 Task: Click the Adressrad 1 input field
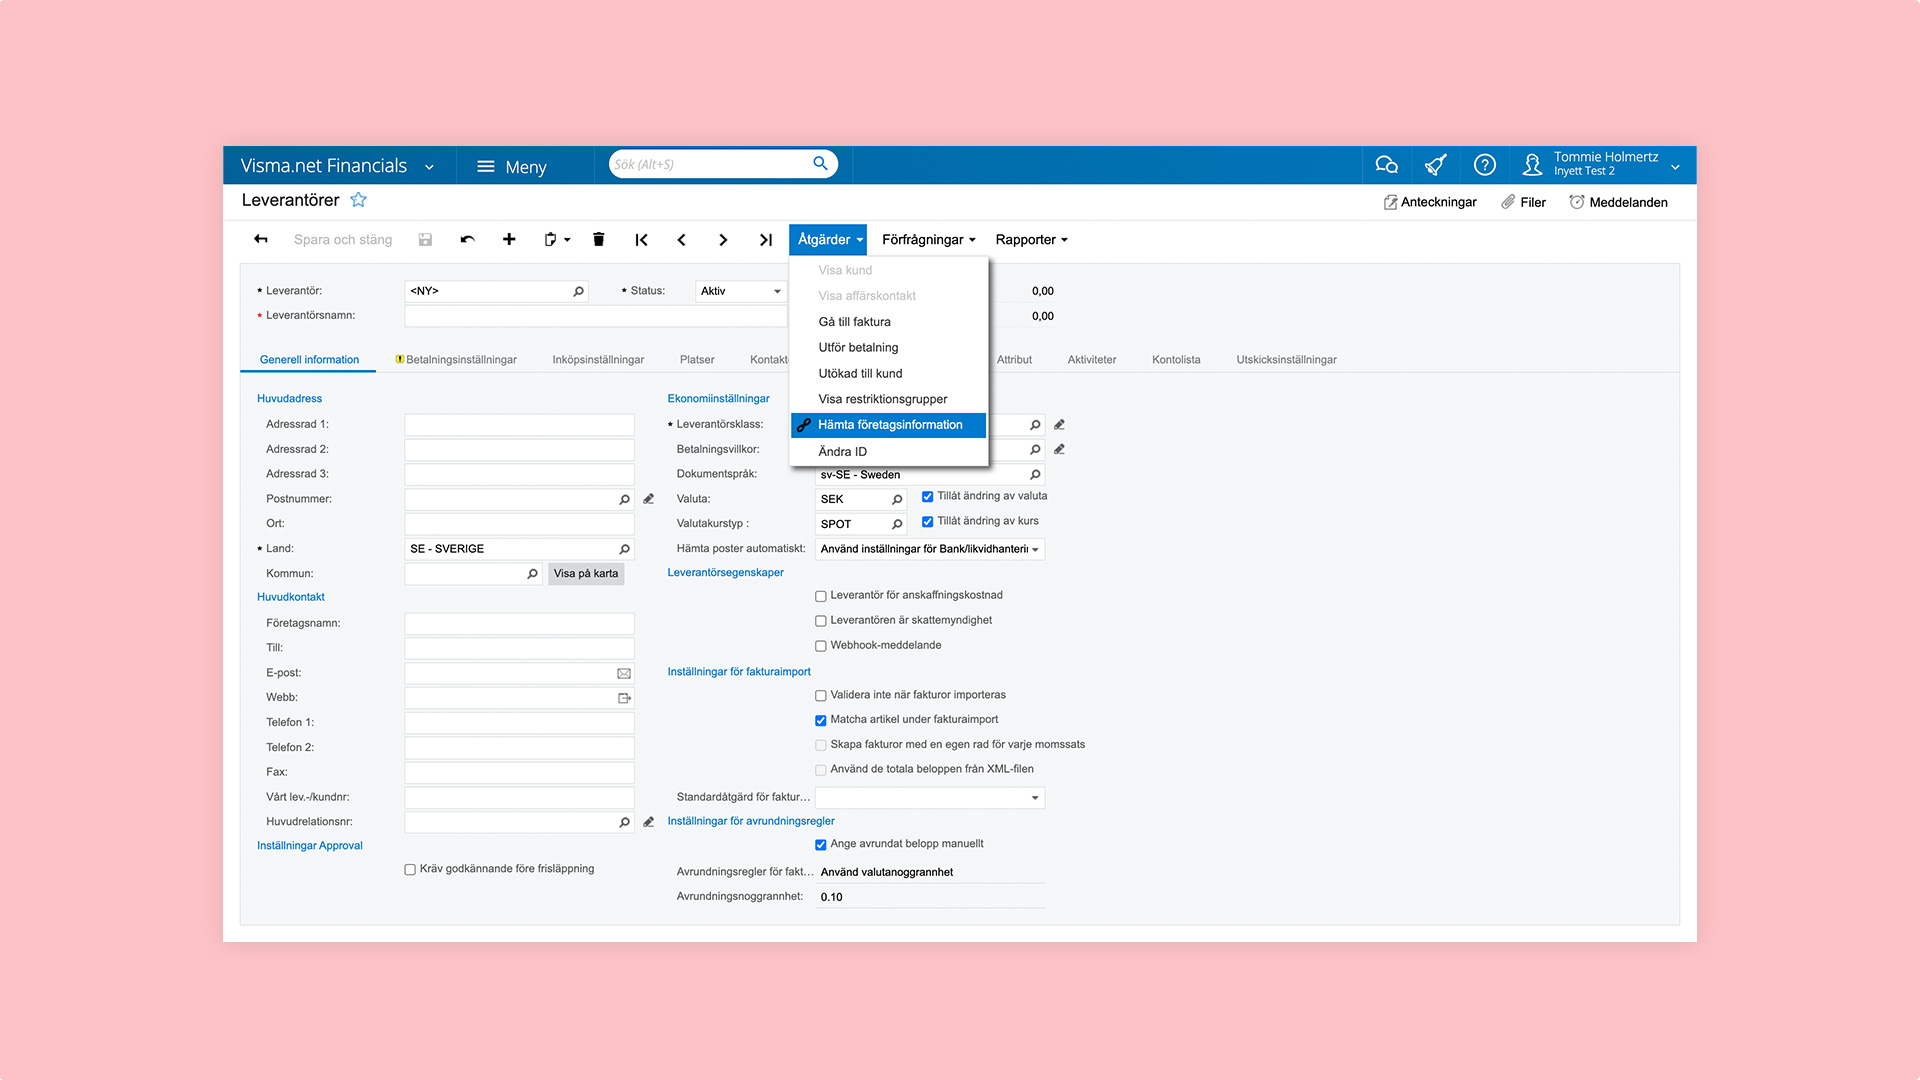click(519, 425)
